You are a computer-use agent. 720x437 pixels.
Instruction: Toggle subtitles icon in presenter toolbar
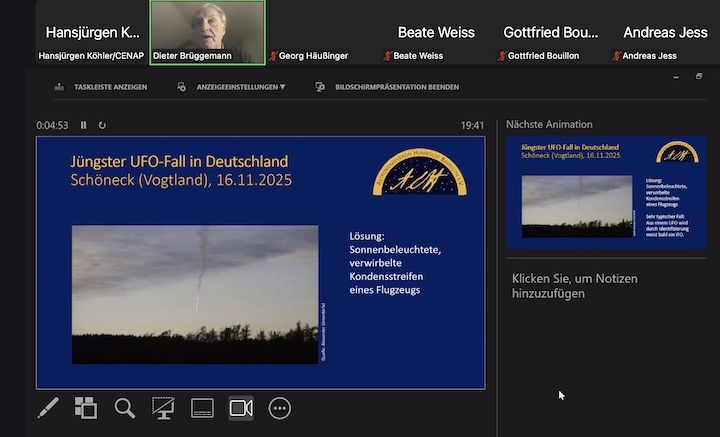coord(202,408)
